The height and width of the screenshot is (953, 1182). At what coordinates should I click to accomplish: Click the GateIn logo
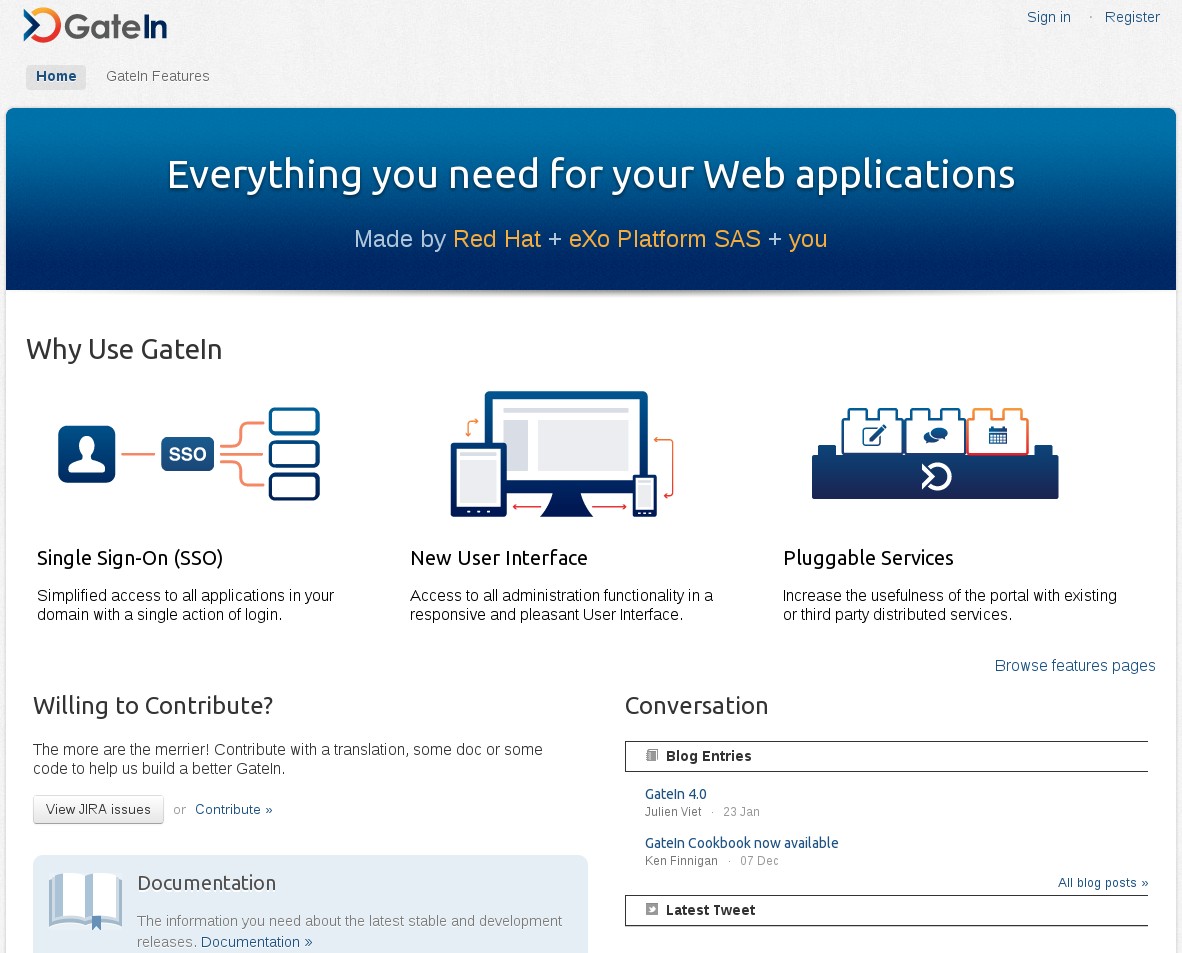tap(95, 26)
